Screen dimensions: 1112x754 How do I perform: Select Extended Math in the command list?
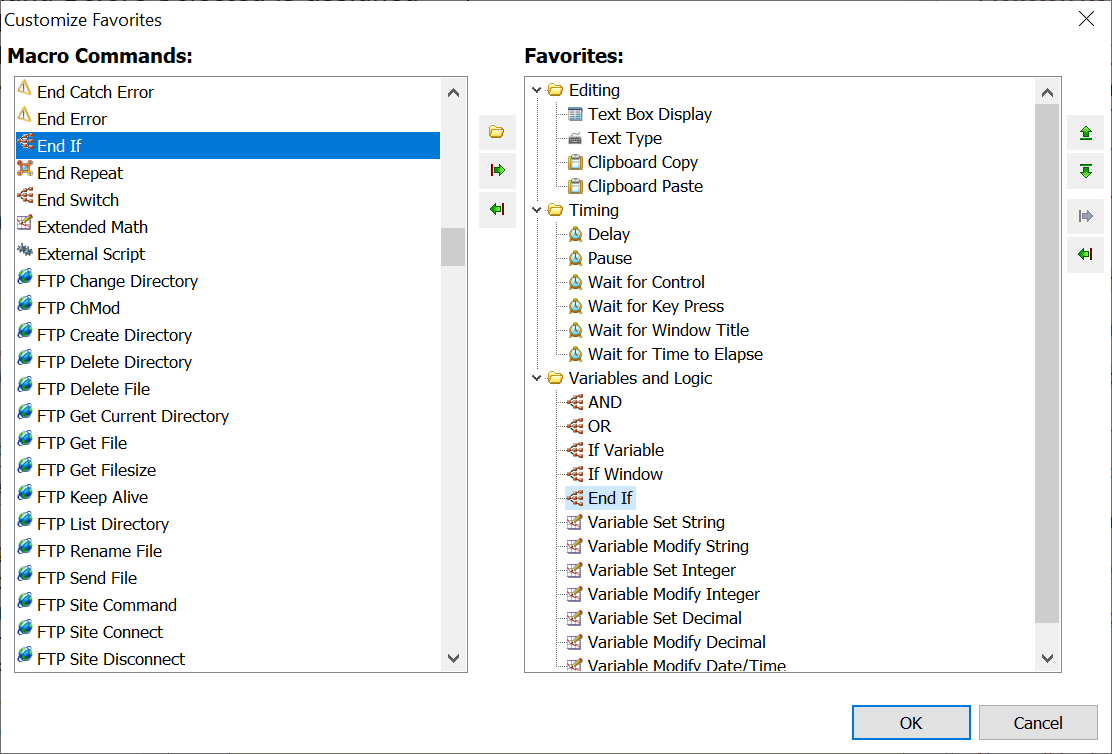point(92,227)
